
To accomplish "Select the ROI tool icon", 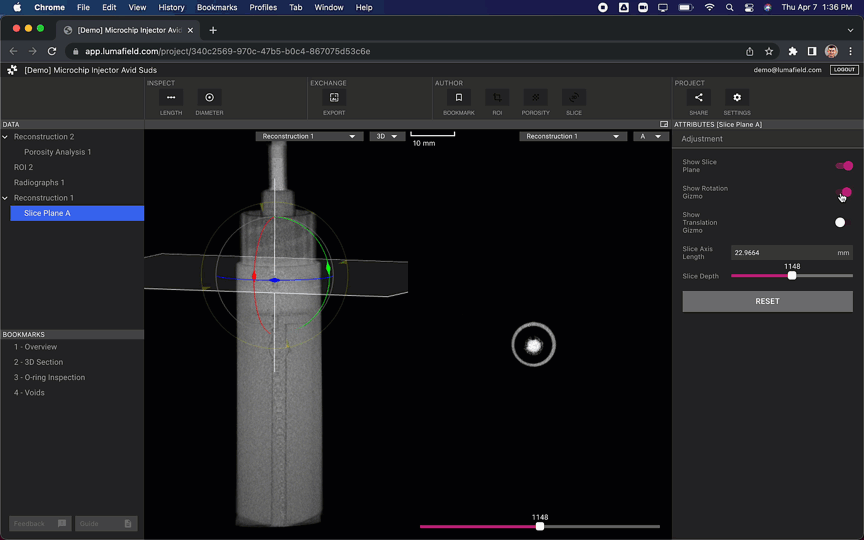I will (x=497, y=98).
